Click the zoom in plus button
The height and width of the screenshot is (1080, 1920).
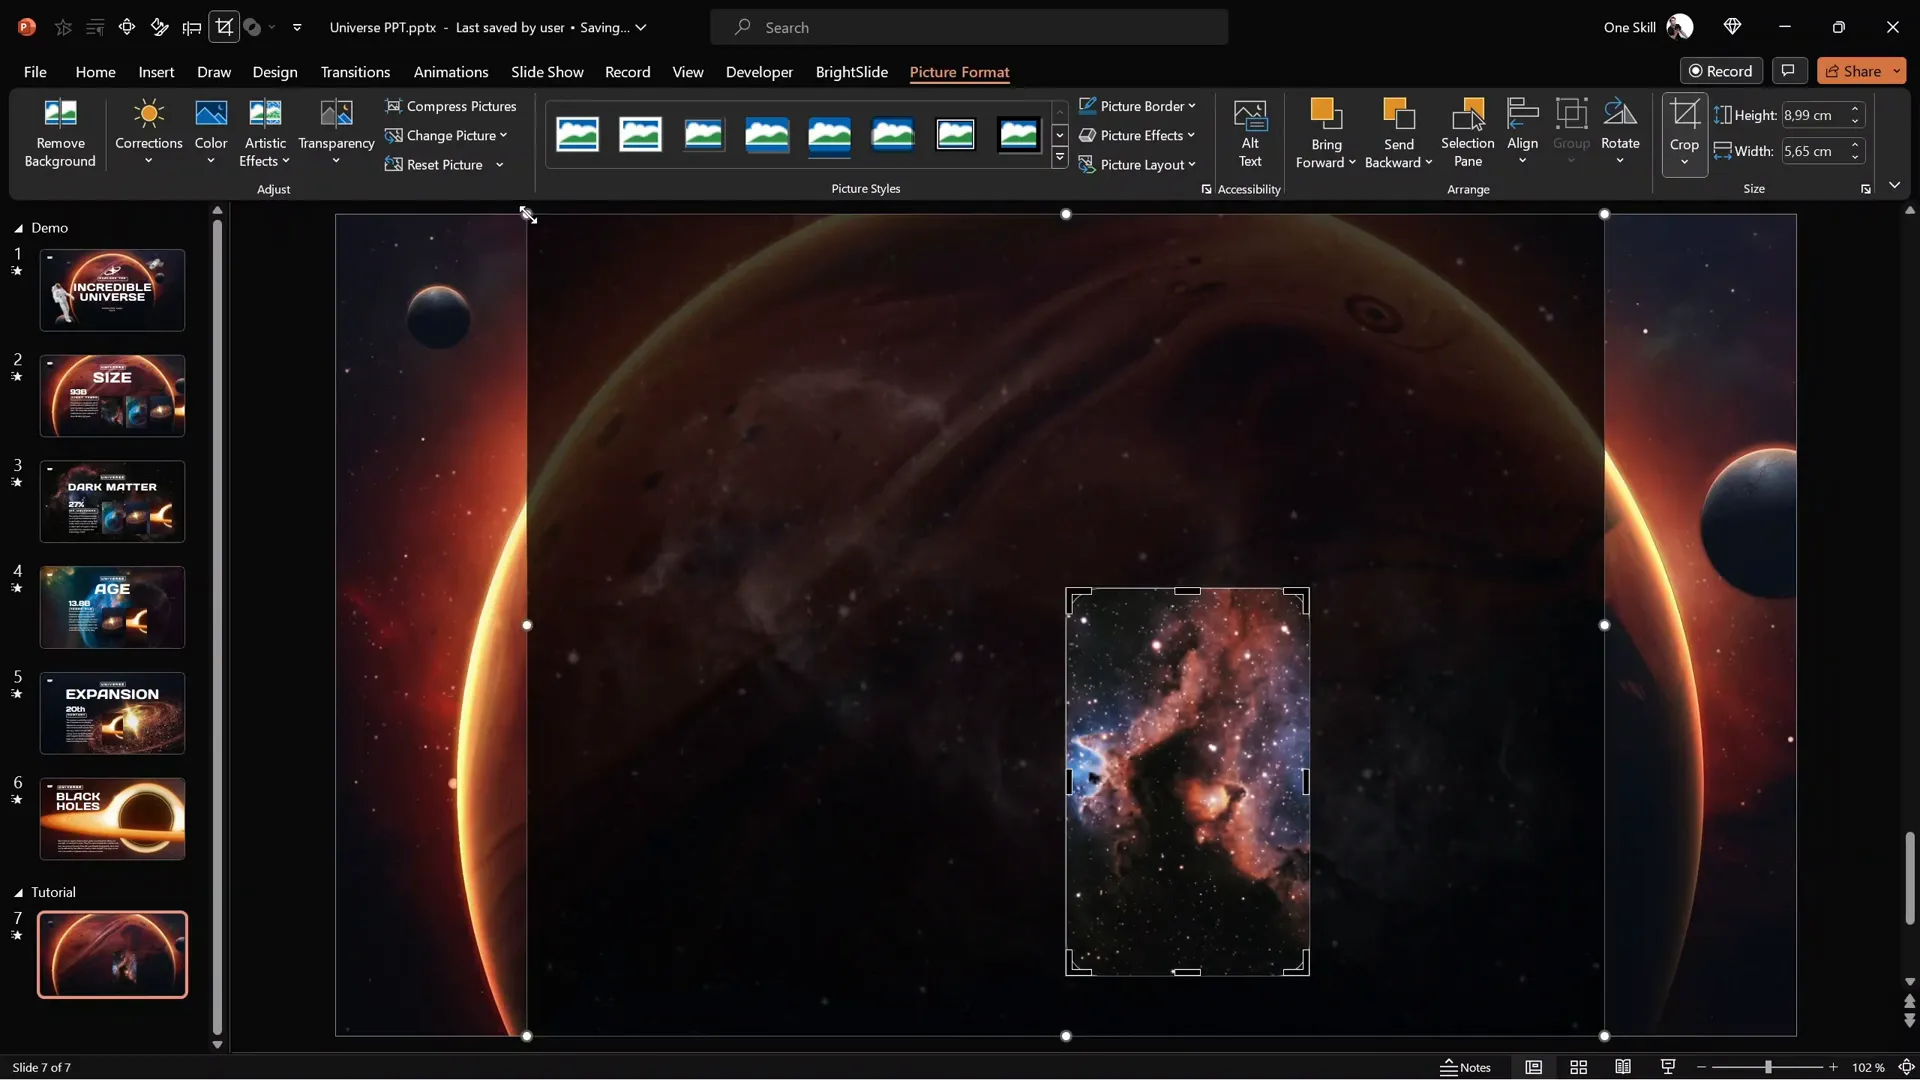point(1833,1067)
